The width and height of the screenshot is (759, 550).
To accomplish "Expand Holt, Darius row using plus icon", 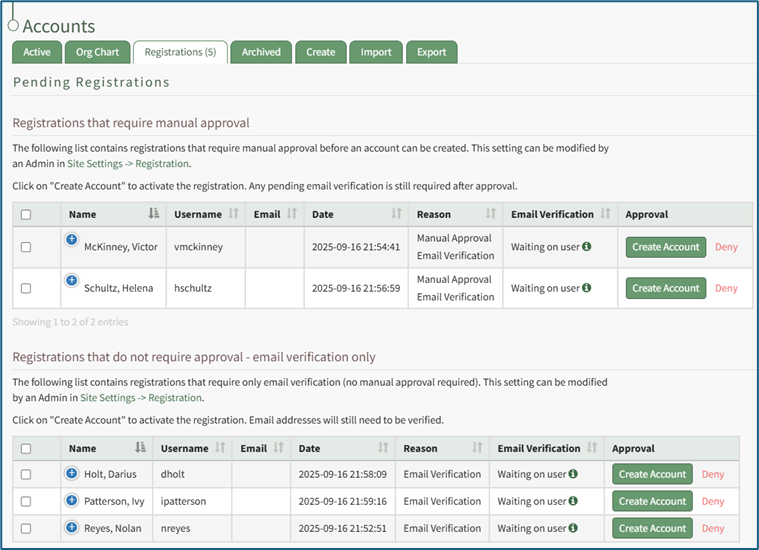I will [x=71, y=473].
